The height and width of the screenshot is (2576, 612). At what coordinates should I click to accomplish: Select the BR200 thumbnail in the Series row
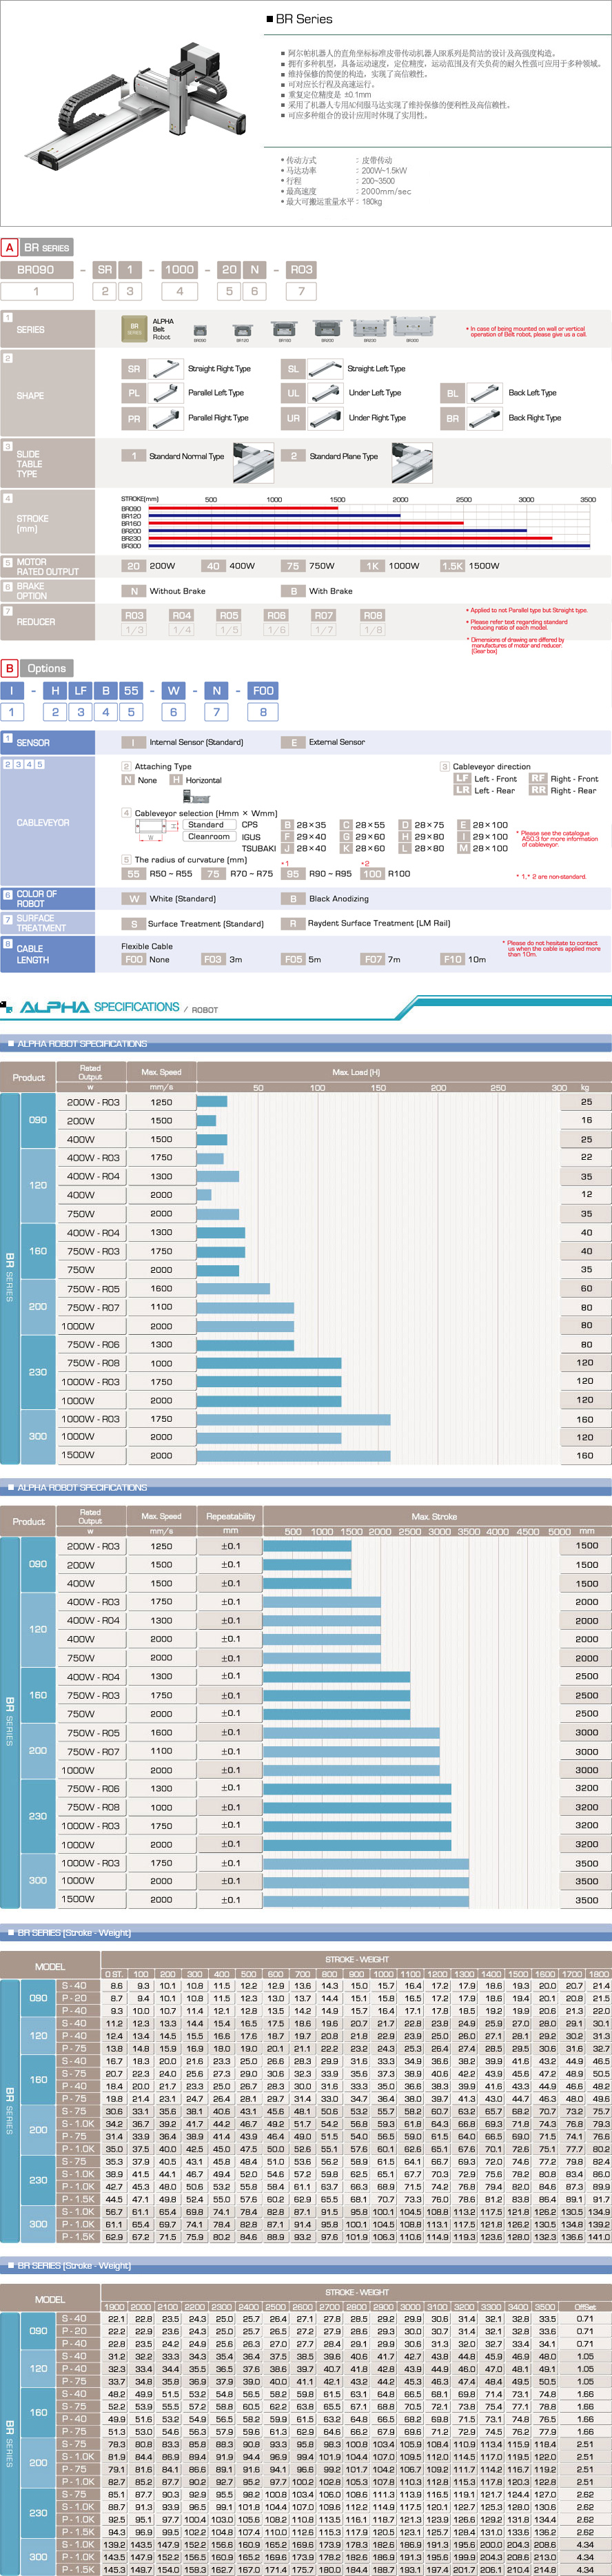pos(327,328)
